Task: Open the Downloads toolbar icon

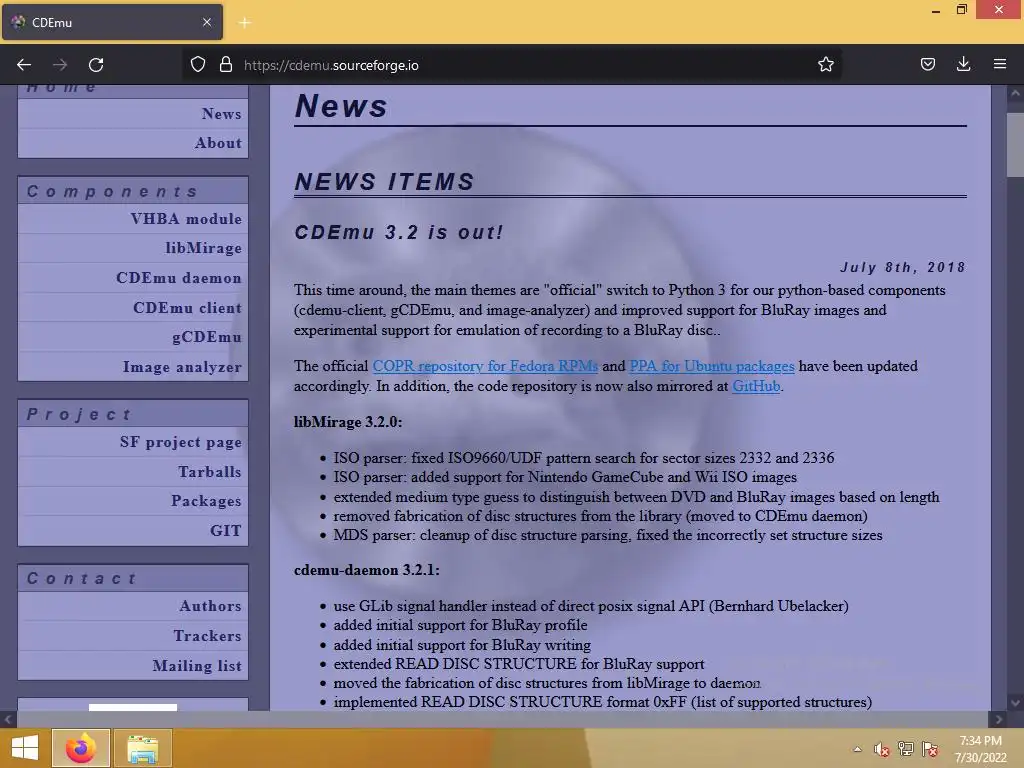Action: [963, 64]
